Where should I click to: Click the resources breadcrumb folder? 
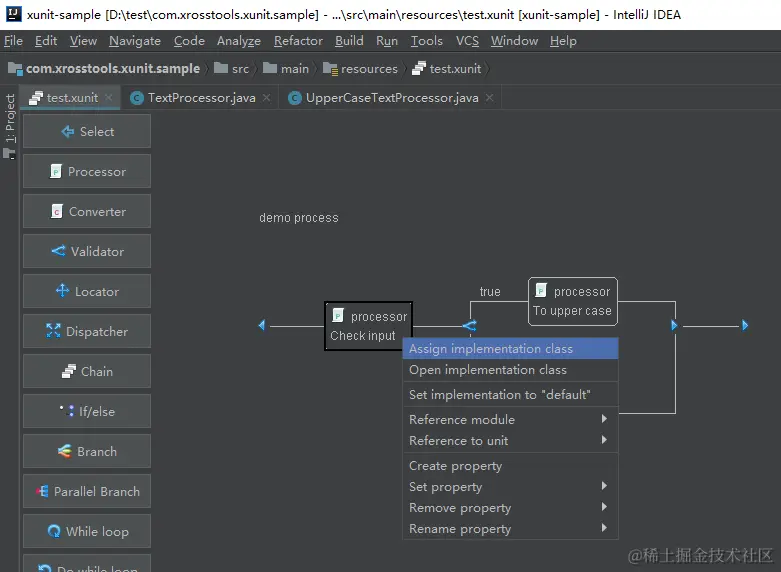tap(360, 69)
